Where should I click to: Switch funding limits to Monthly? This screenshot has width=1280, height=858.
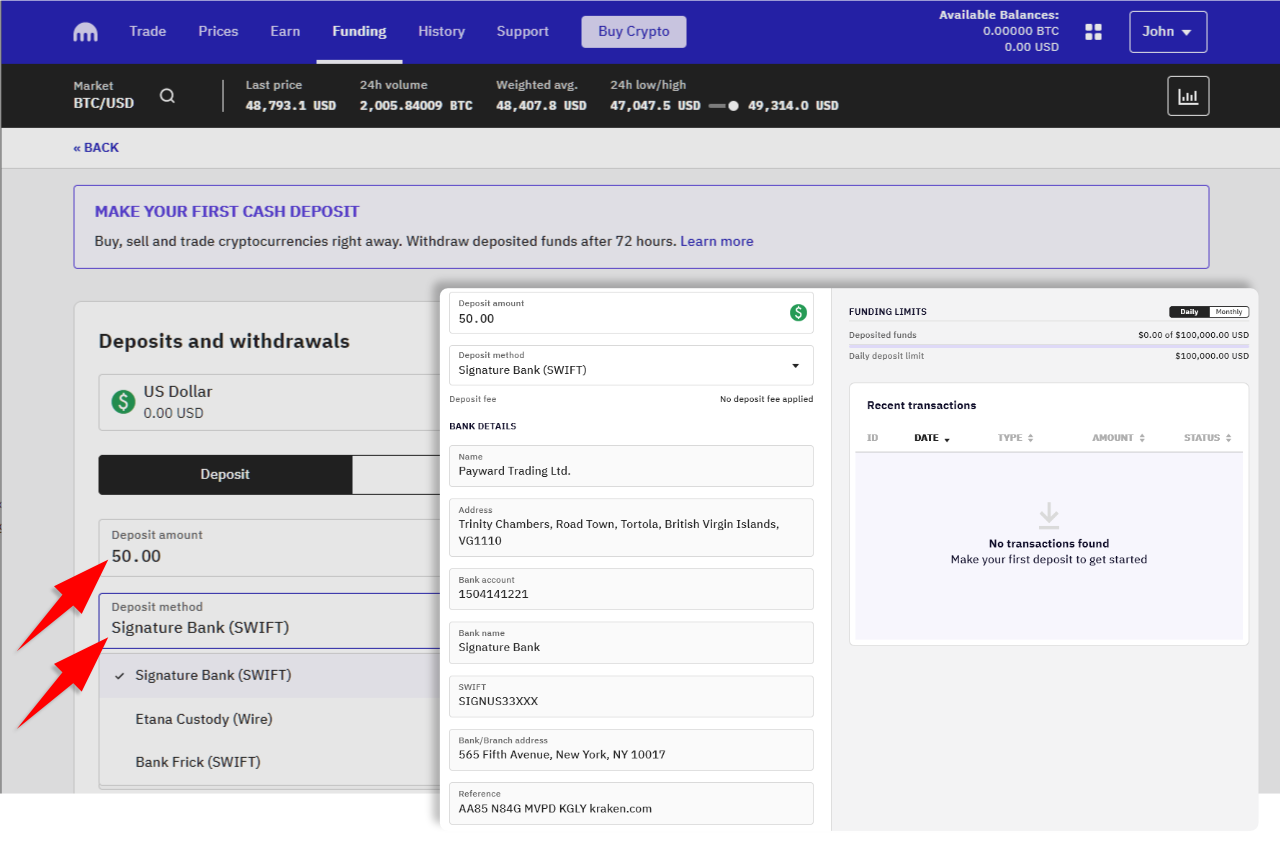tap(1229, 312)
